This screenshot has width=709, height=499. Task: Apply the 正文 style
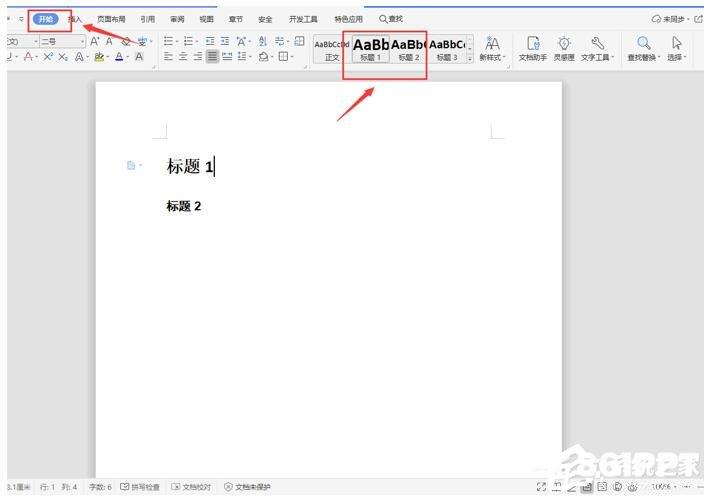(x=332, y=50)
